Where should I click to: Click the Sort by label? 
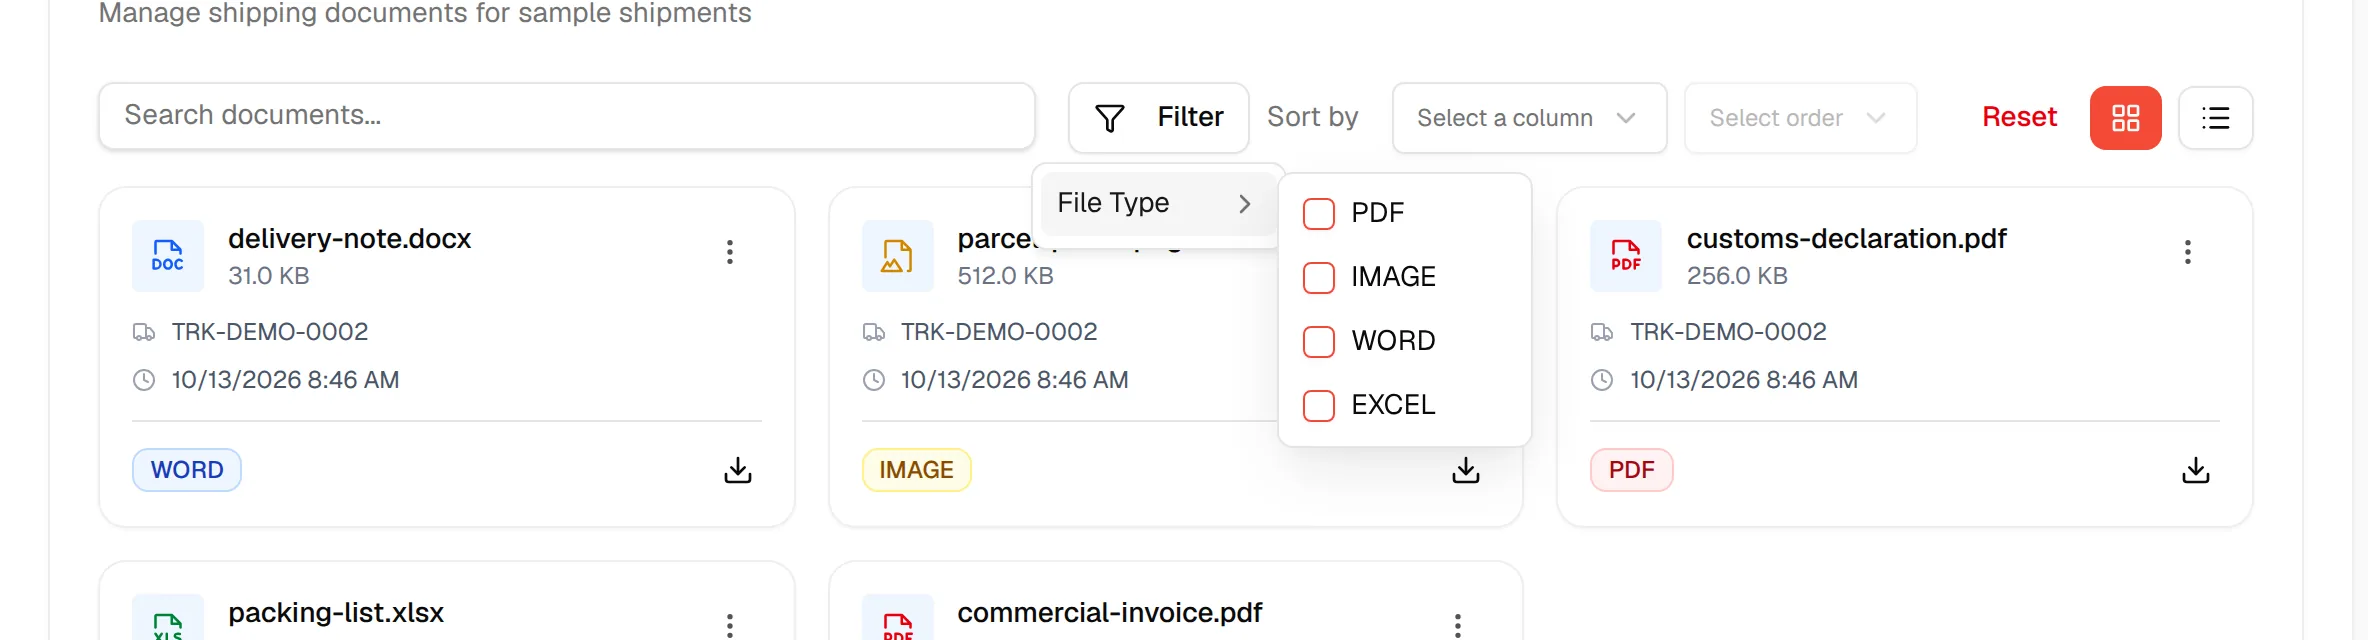(1312, 117)
